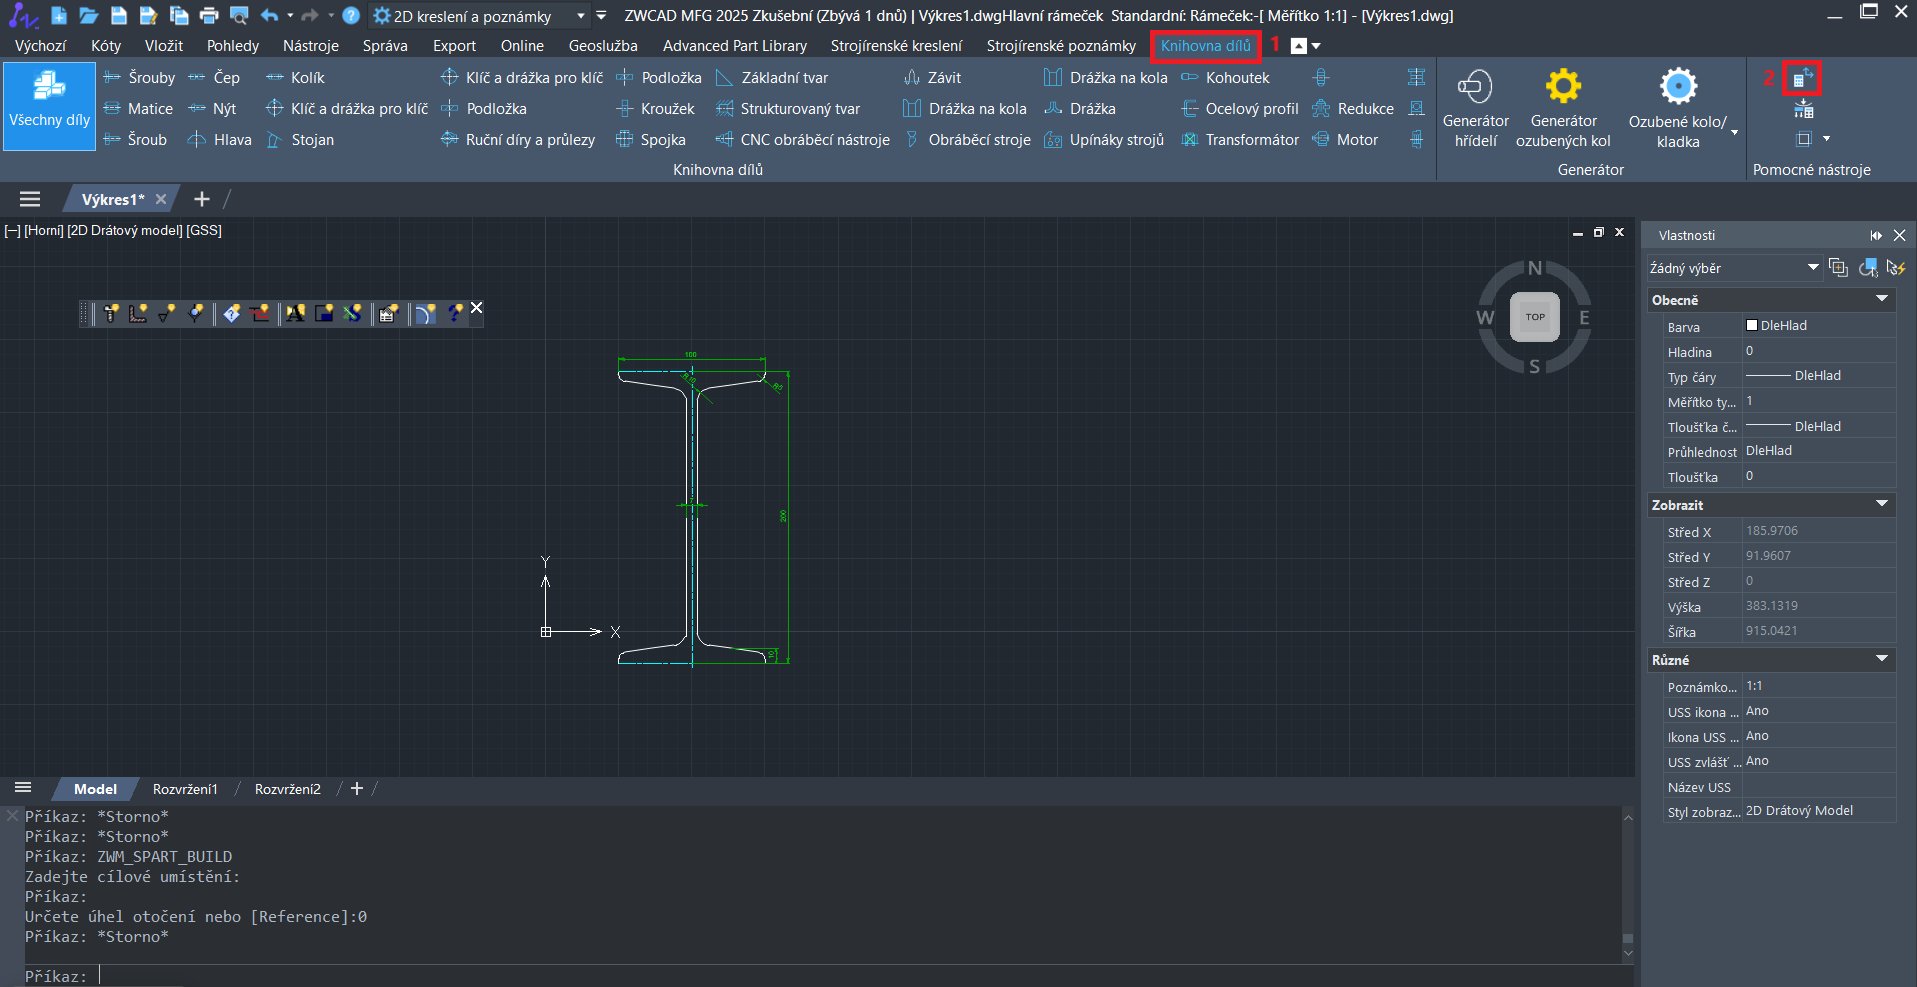
Task: Toggle the select objects icon in Vlastnosti
Action: (1867, 268)
